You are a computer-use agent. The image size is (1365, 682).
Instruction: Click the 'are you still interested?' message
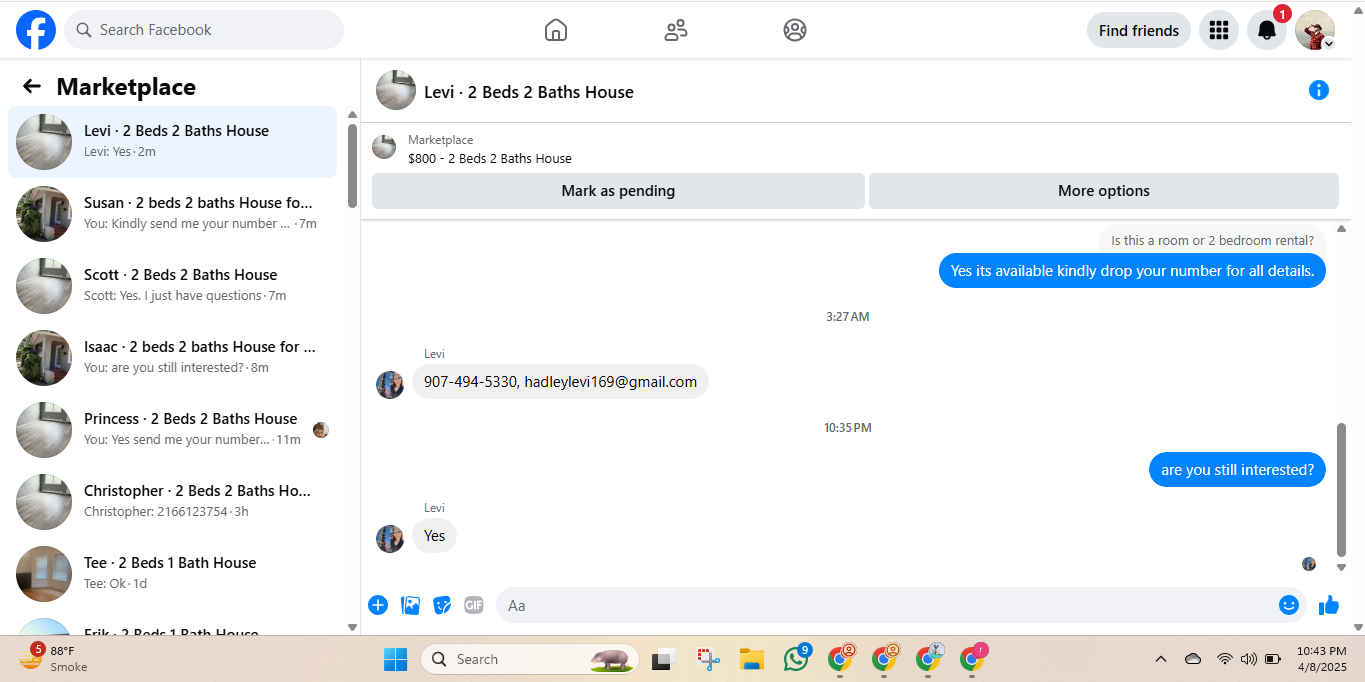[1237, 470]
